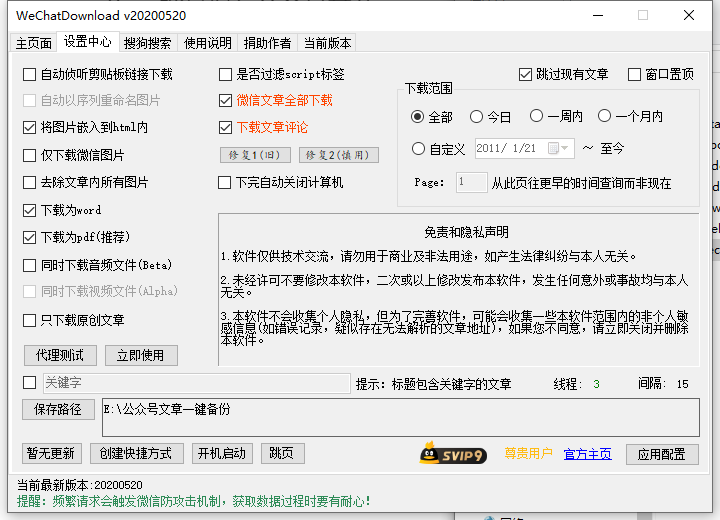Viewport: 720px width, 520px height.
Task: Uncheck 将图片嵌入到html内
Action: pyautogui.click(x=29, y=127)
